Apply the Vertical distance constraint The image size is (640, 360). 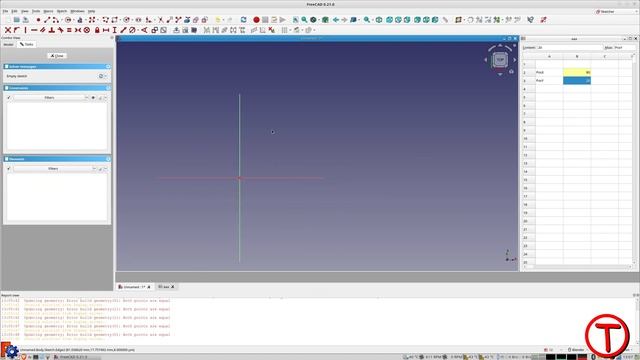[115, 30]
